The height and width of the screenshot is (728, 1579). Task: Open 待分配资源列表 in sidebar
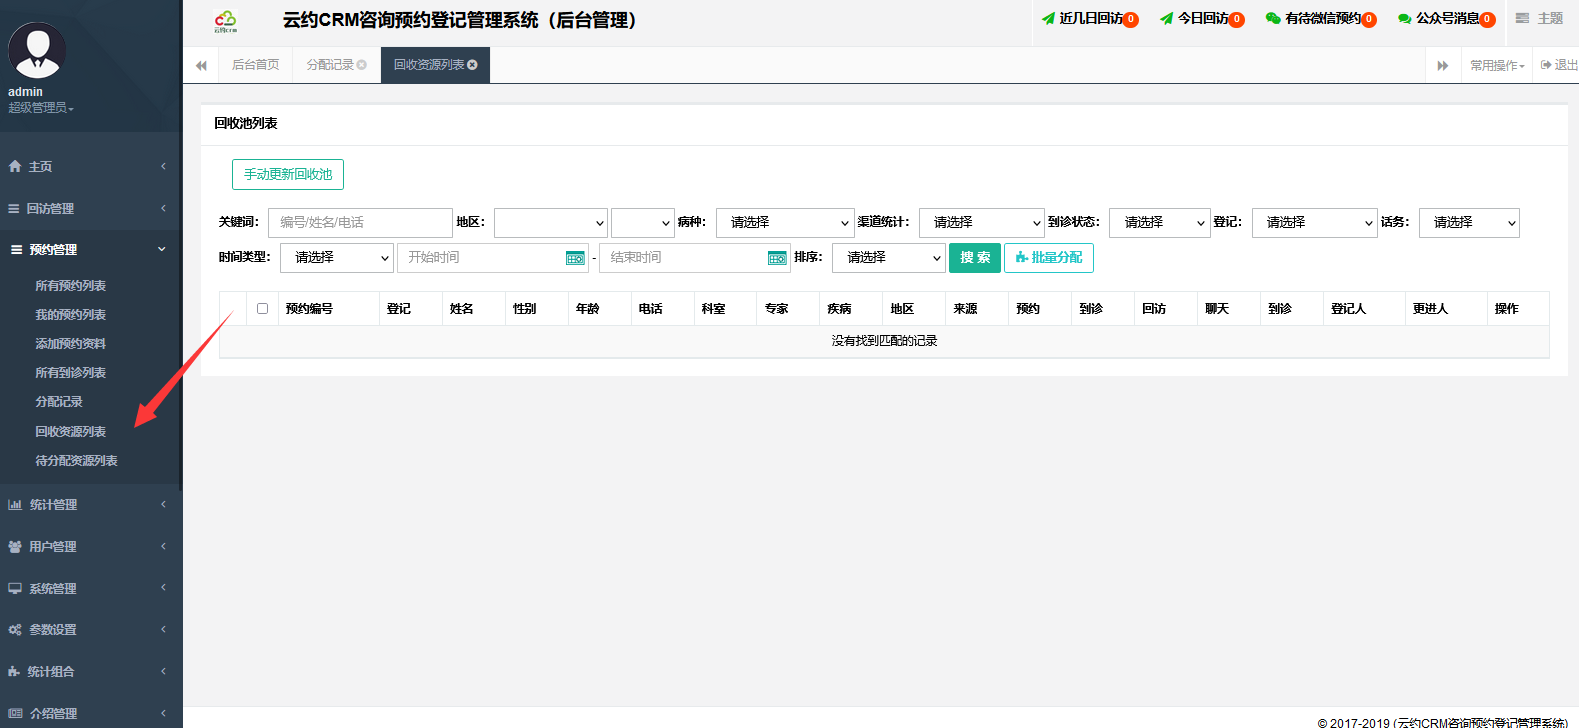(76, 461)
